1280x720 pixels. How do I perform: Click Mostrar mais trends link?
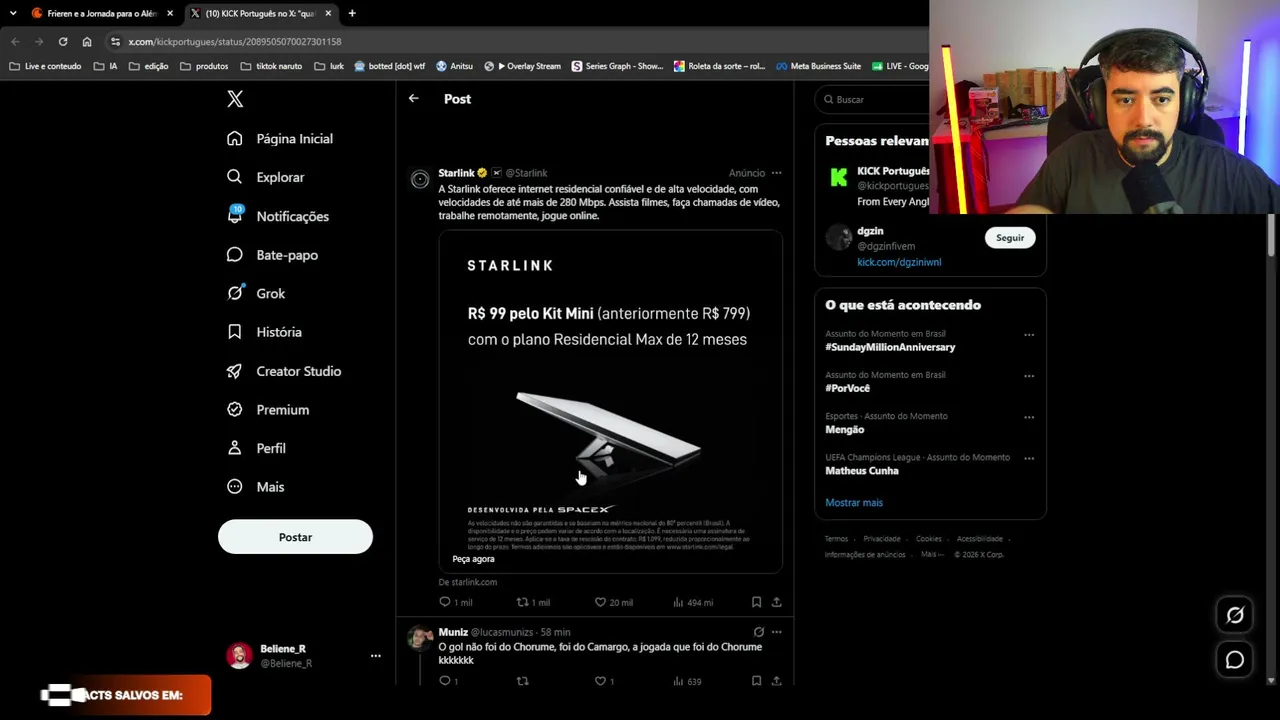click(x=854, y=503)
